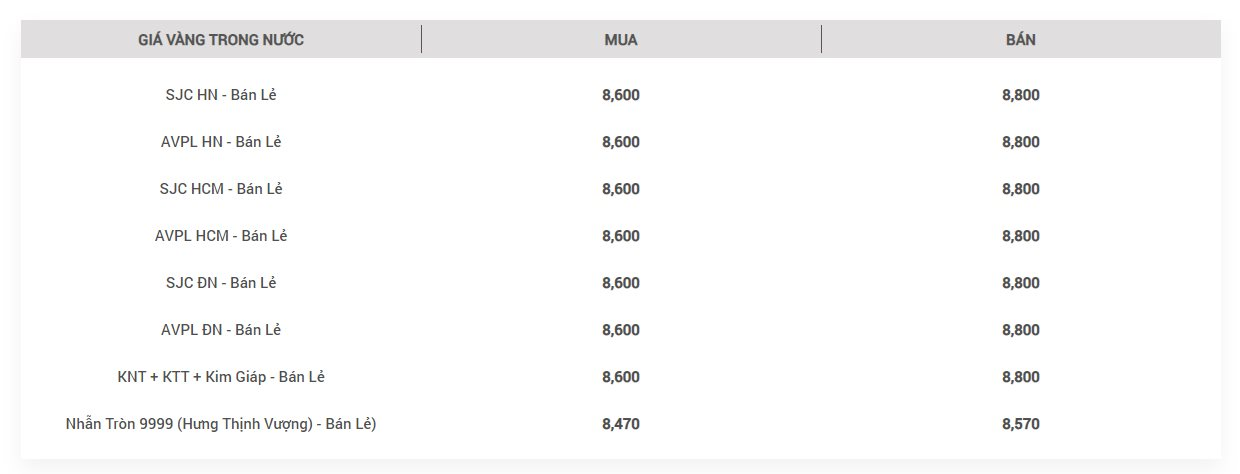Select the SJC ĐN - Bán Lẻ row label
1240x474 pixels.
[221, 283]
